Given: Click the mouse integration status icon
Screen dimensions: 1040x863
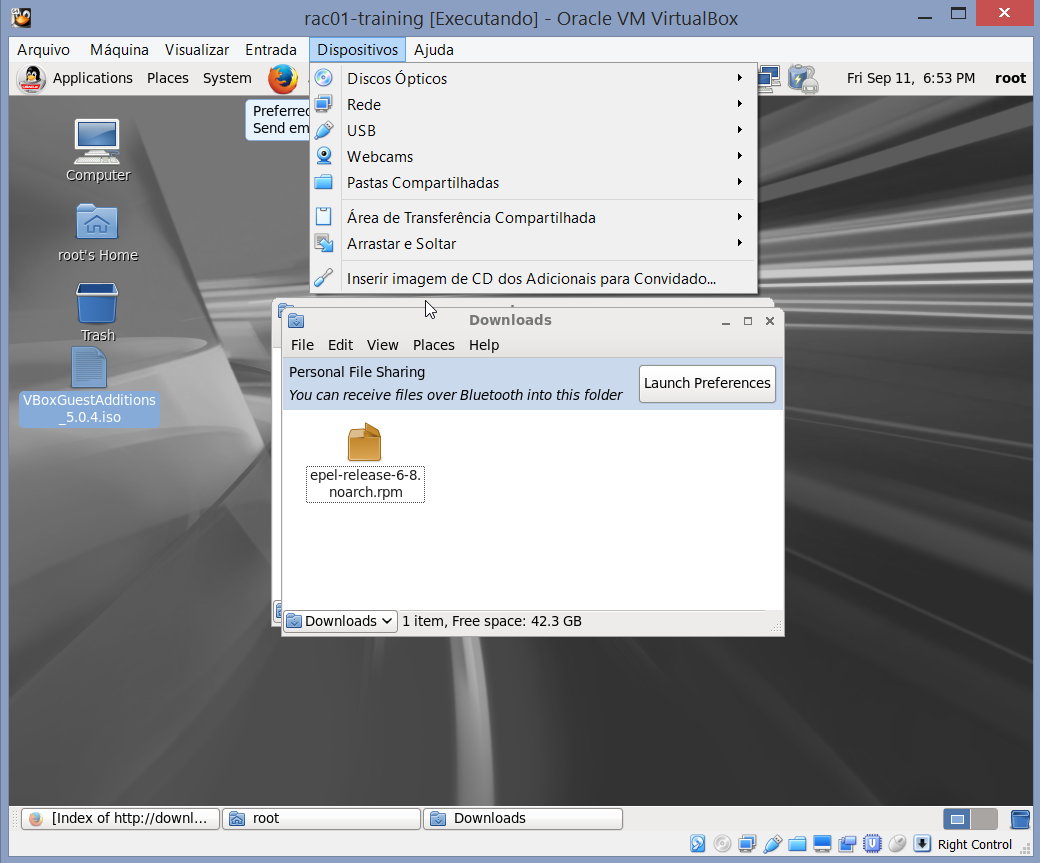Looking at the screenshot, I should tap(897, 844).
